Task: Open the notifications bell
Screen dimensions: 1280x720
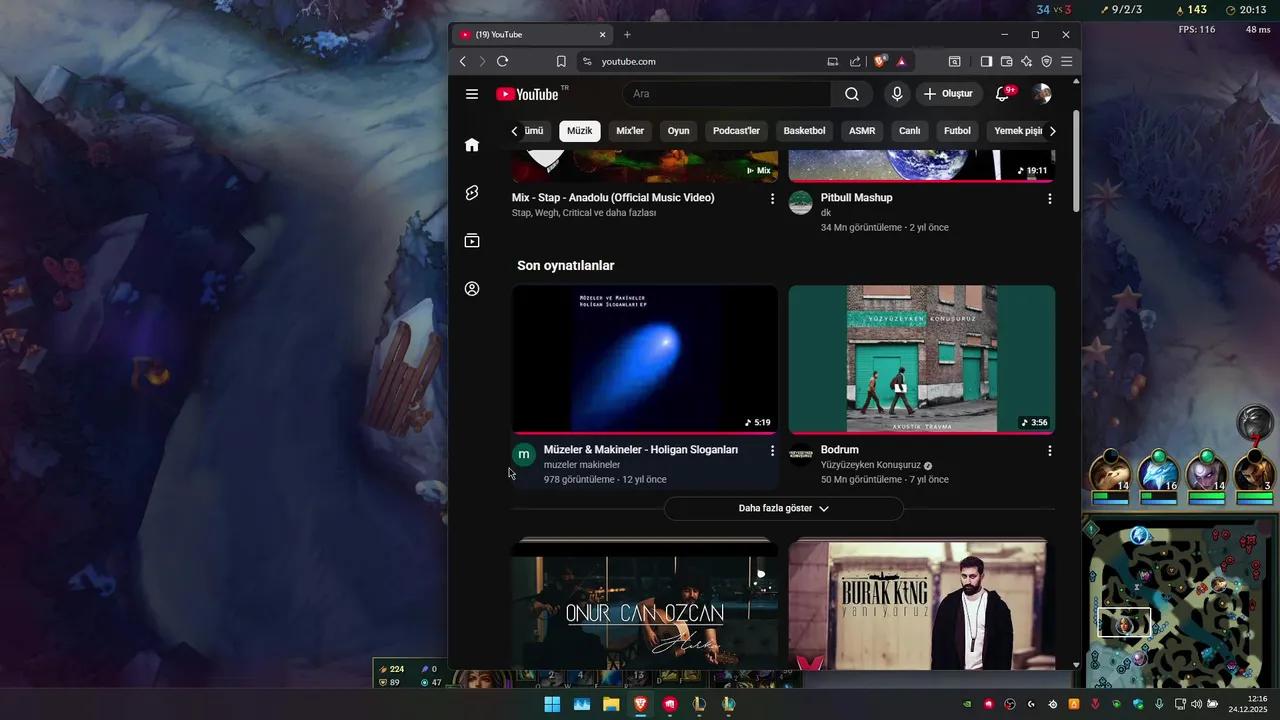Action: point(1001,93)
